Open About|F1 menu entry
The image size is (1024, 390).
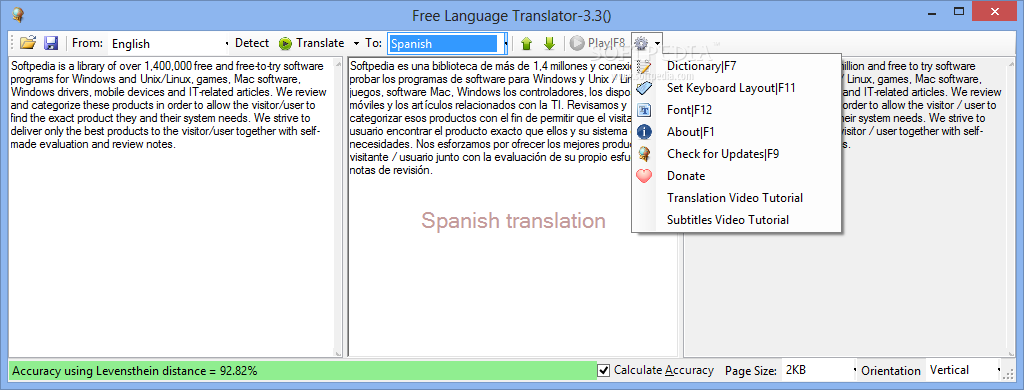coord(736,132)
